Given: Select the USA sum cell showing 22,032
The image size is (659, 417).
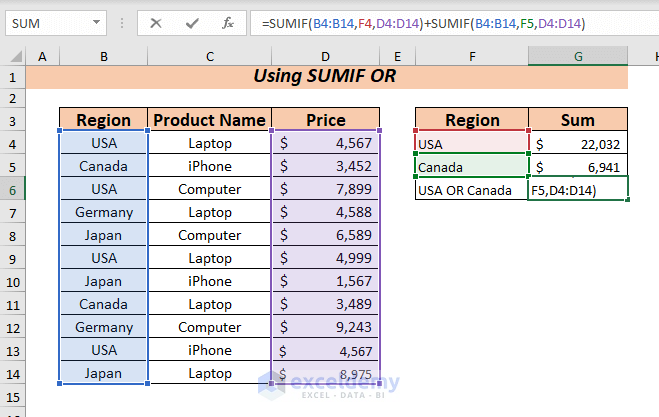Looking at the screenshot, I should 578,144.
